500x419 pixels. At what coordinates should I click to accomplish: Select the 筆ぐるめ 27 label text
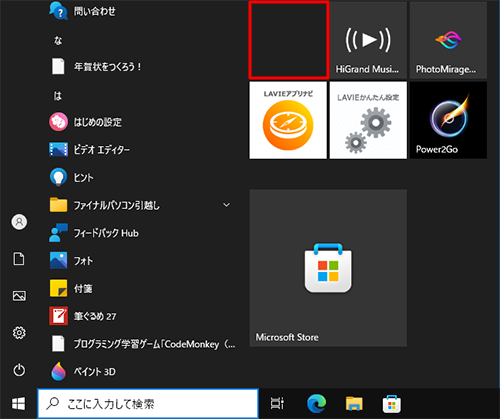tap(95, 316)
